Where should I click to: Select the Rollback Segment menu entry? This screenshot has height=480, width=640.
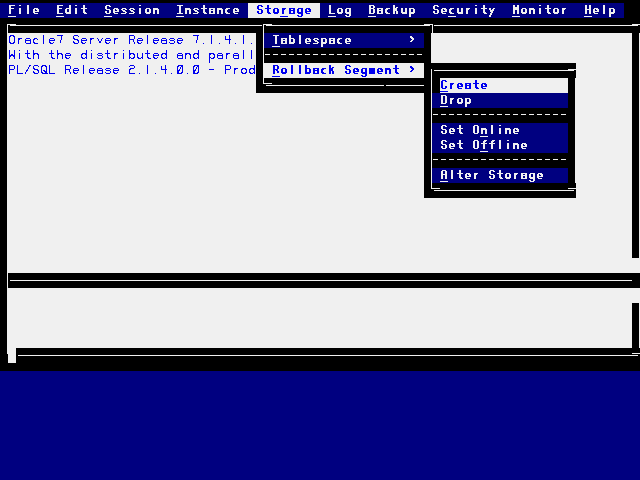point(336,70)
